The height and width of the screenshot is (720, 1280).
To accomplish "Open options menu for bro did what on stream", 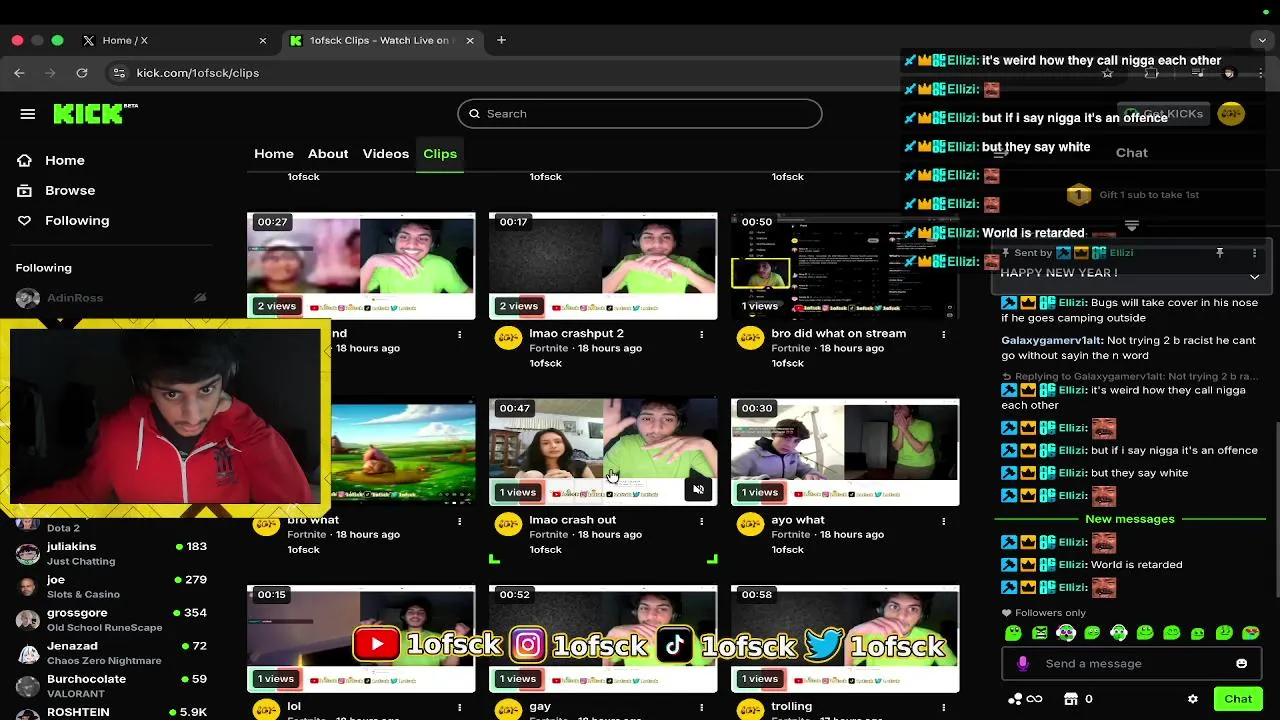I will 943,334.
